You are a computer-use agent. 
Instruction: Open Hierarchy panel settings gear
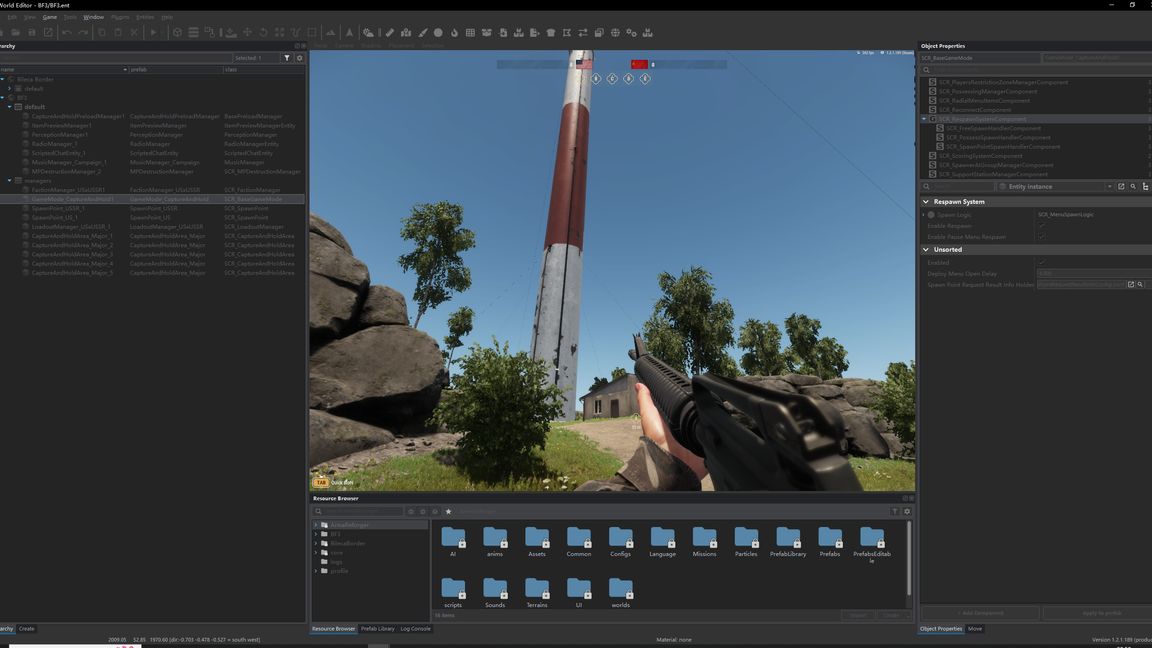point(299,58)
